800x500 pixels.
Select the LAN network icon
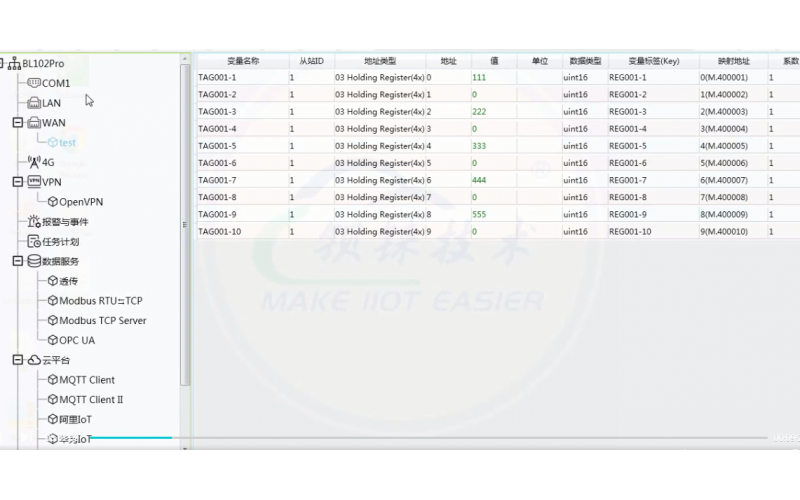point(33,103)
